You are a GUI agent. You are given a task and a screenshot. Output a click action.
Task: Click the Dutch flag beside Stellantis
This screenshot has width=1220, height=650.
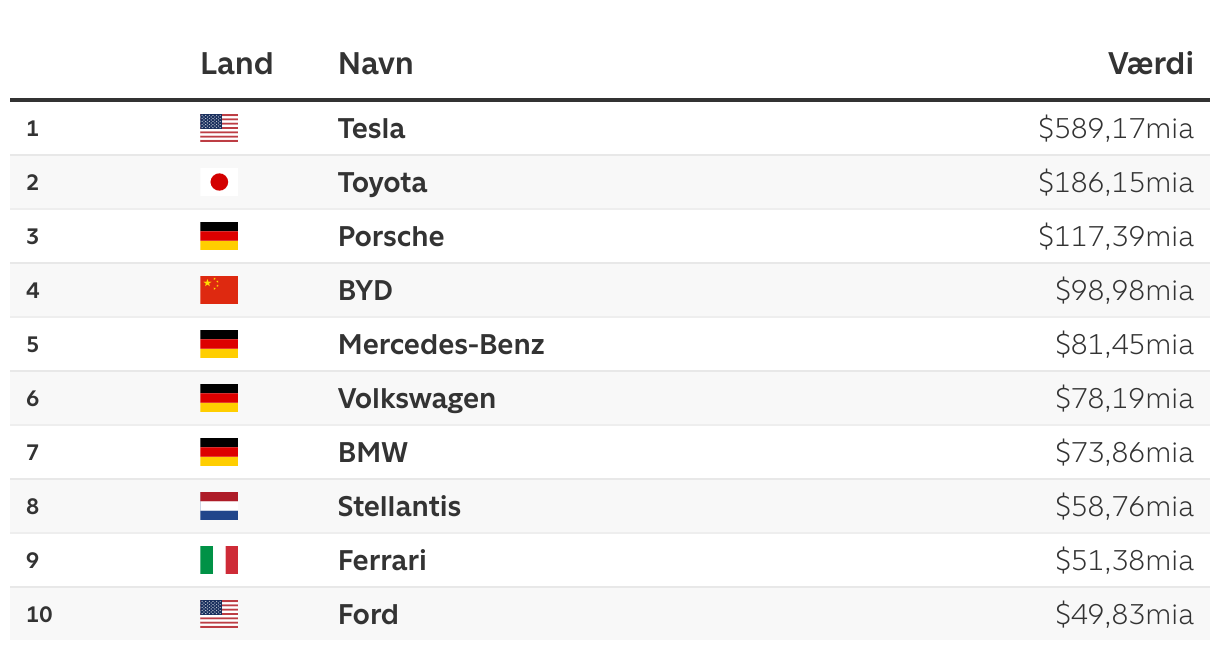pos(219,506)
